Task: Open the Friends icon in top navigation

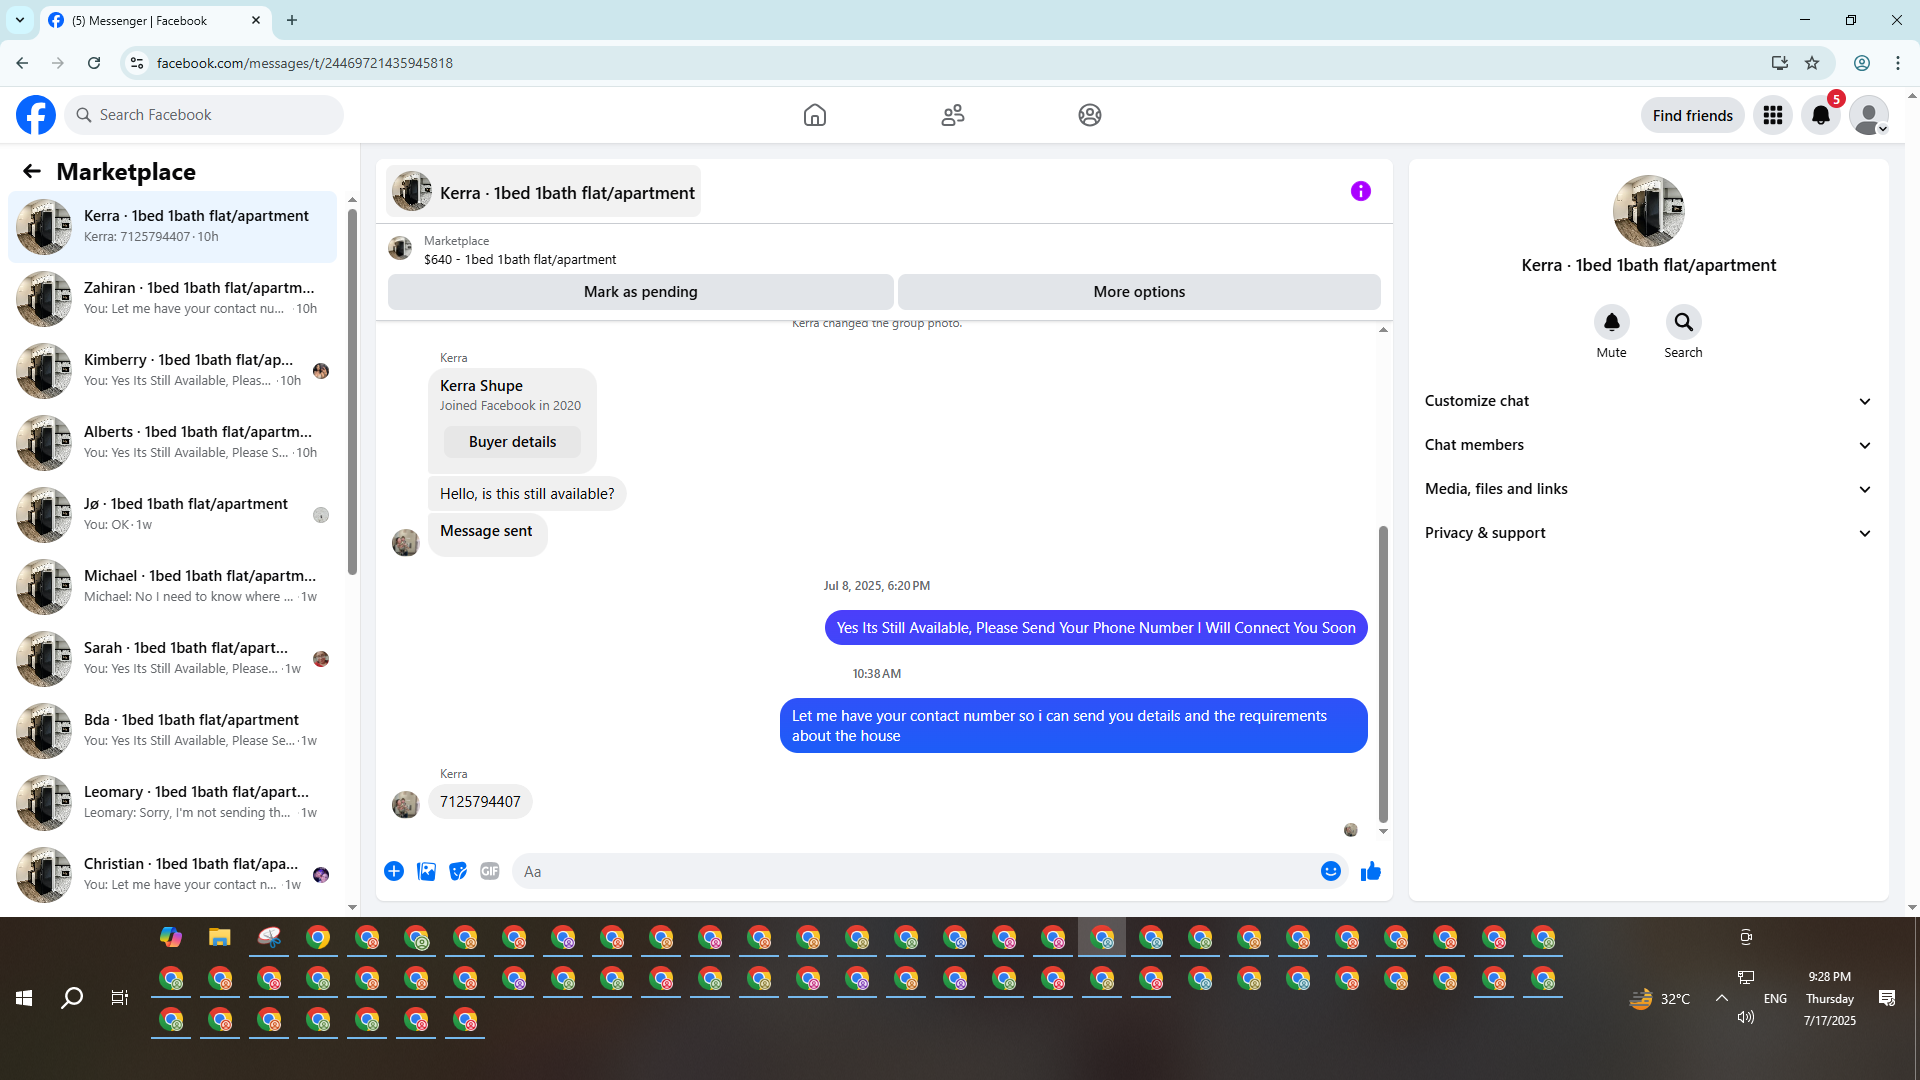Action: click(953, 115)
